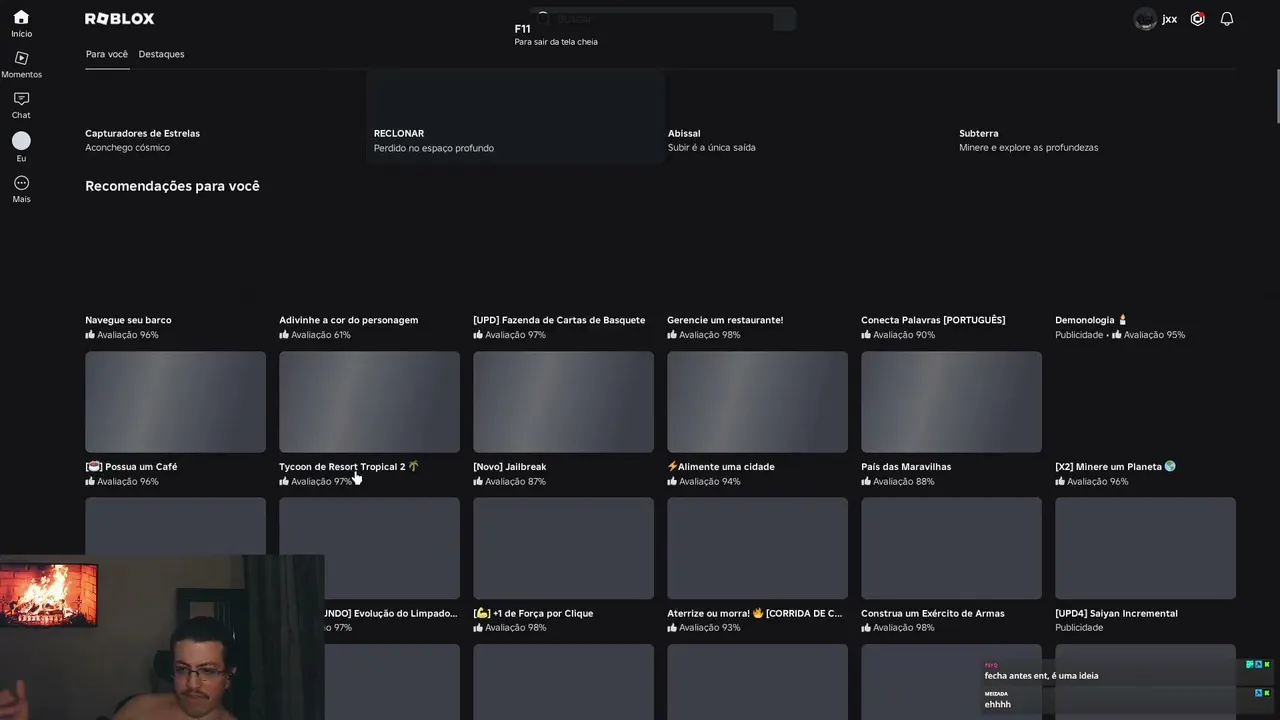Image resolution: width=1280 pixels, height=720 pixels.
Task: Click the thumbs-up icon under Gerencie um restaurante!
Action: [x=672, y=334]
